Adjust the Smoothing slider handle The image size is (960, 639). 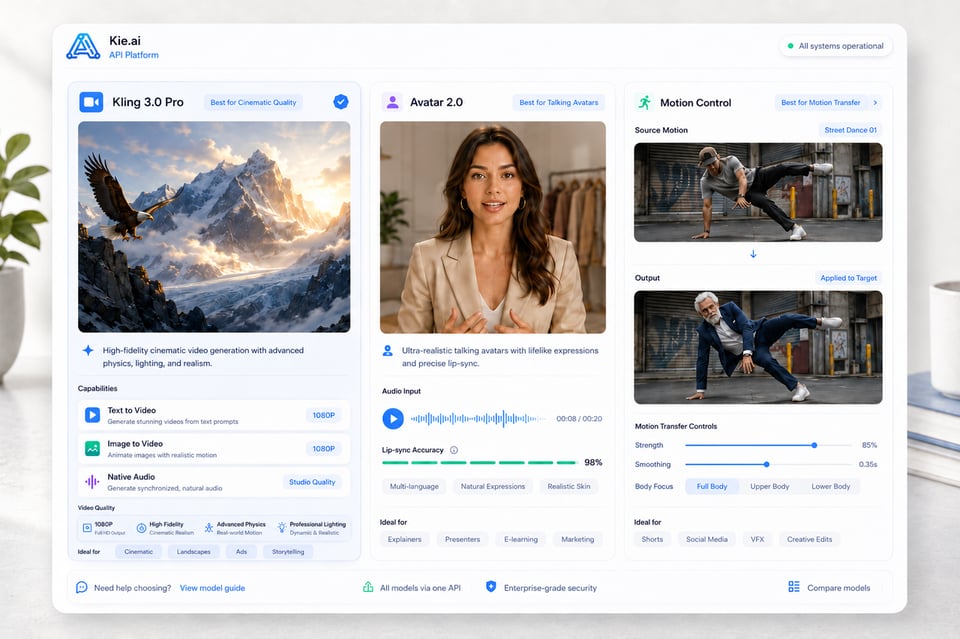(x=767, y=465)
